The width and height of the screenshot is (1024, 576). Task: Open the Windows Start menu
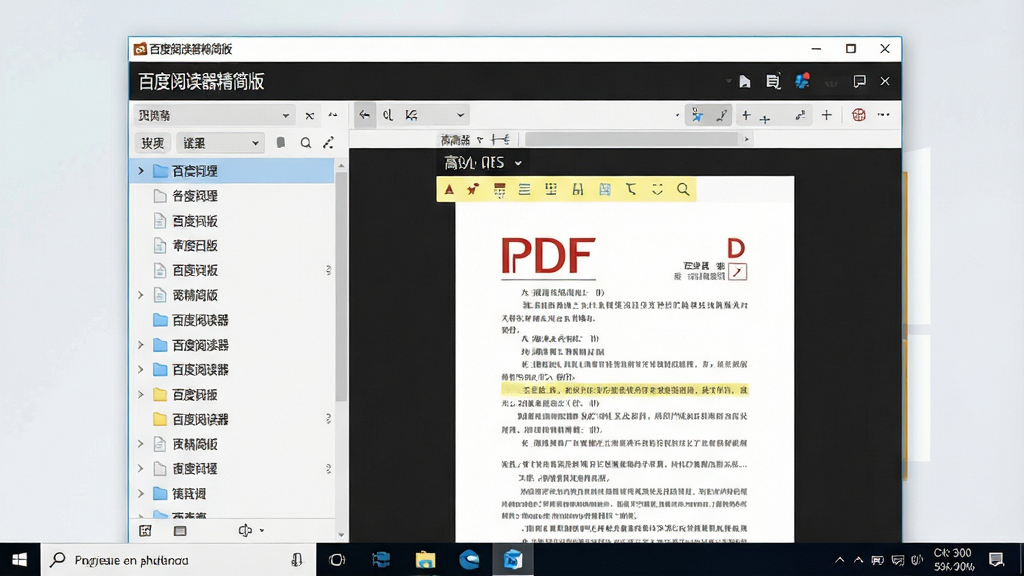[x=20, y=560]
